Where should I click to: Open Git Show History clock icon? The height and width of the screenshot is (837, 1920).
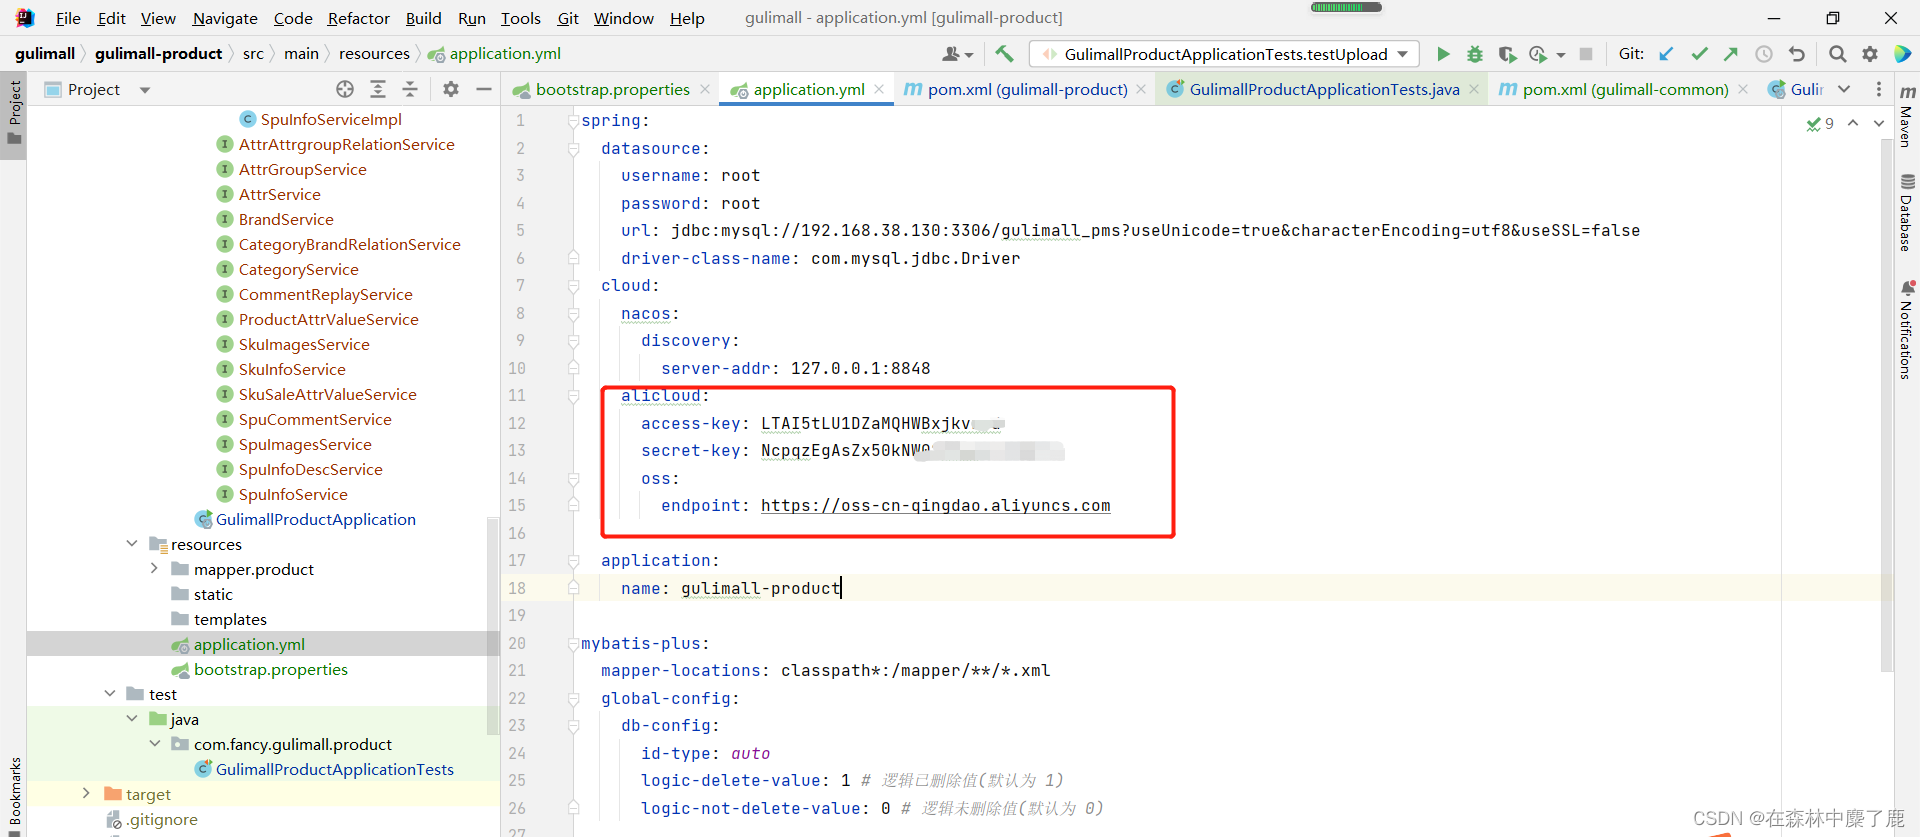[x=1764, y=54]
